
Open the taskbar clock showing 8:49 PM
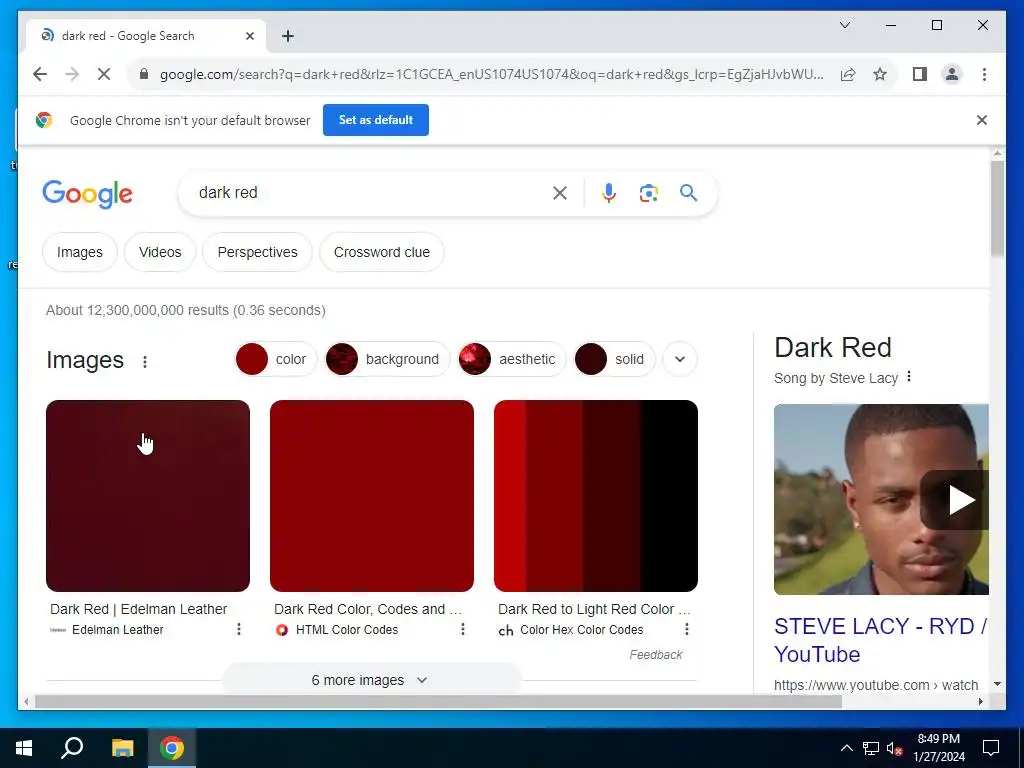click(x=938, y=748)
